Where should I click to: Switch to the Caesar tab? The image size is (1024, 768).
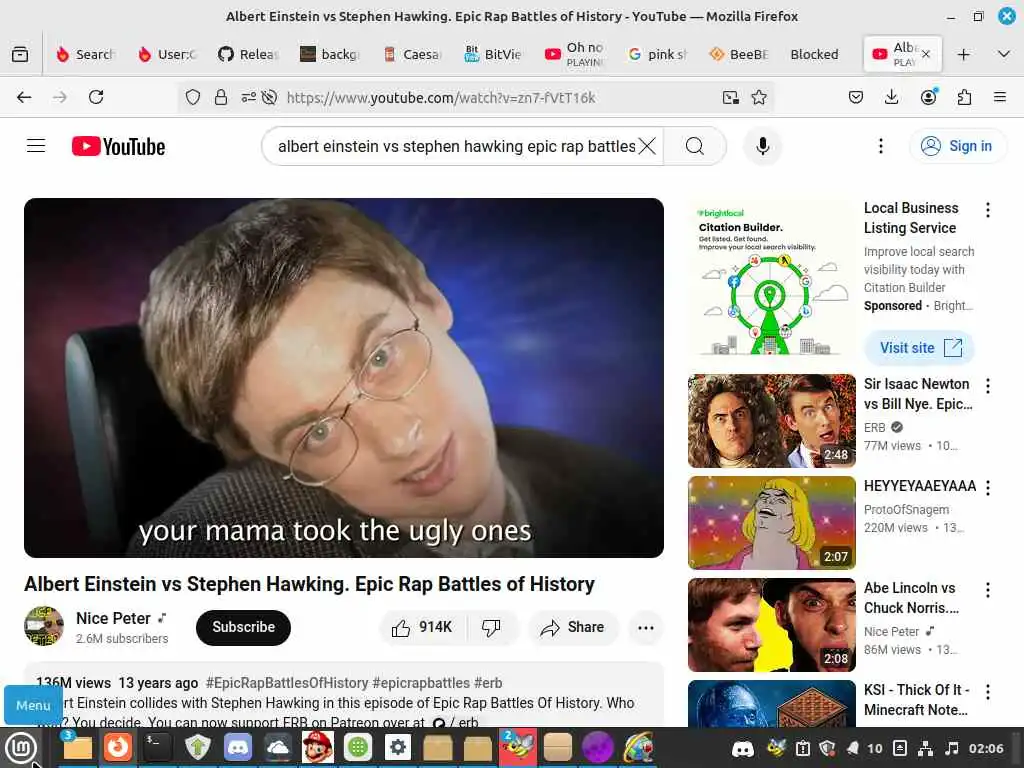click(412, 54)
